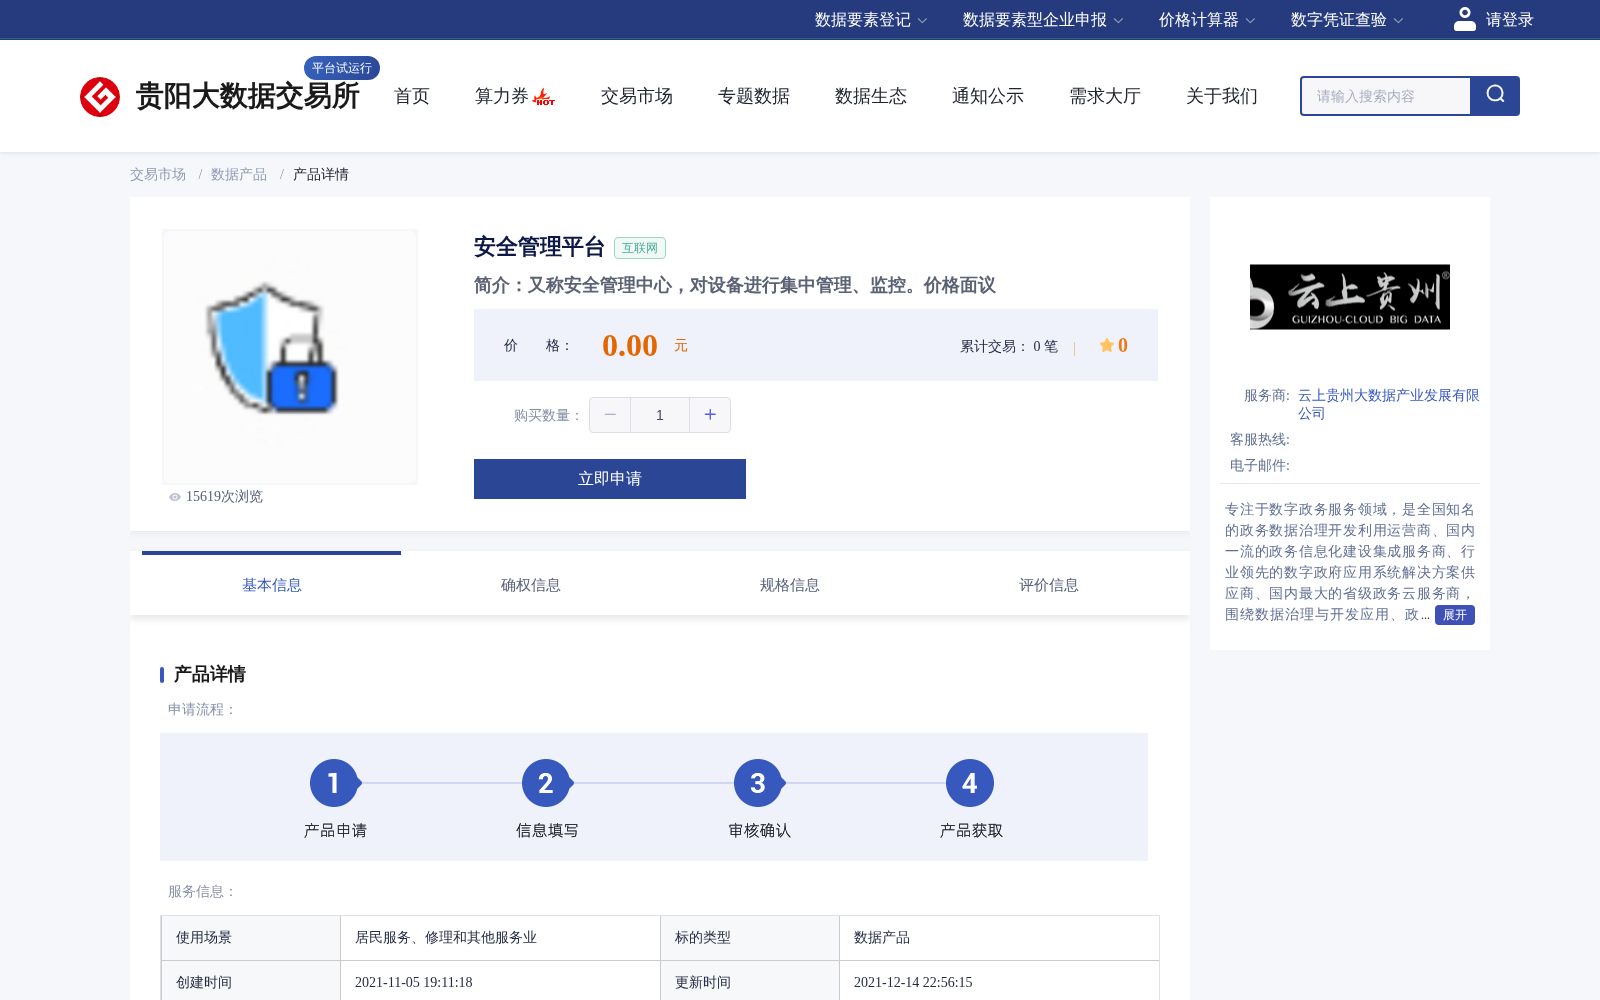1600x1000 pixels.
Task: Increase purchase quantity with plus button
Action: tap(710, 415)
